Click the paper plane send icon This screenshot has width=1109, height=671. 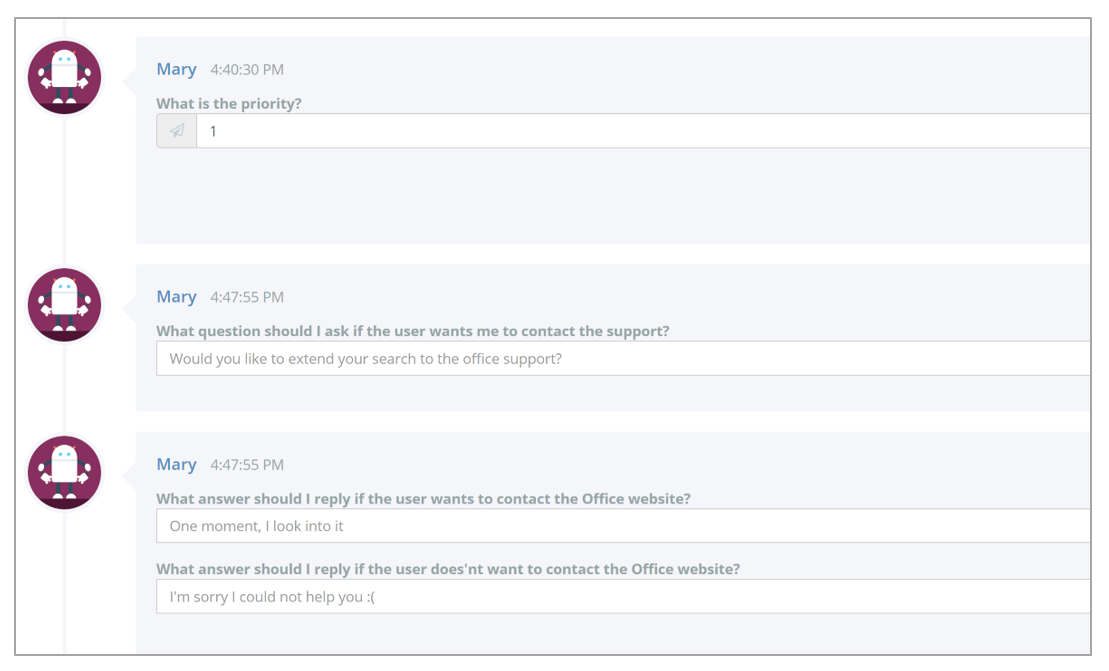(x=177, y=131)
